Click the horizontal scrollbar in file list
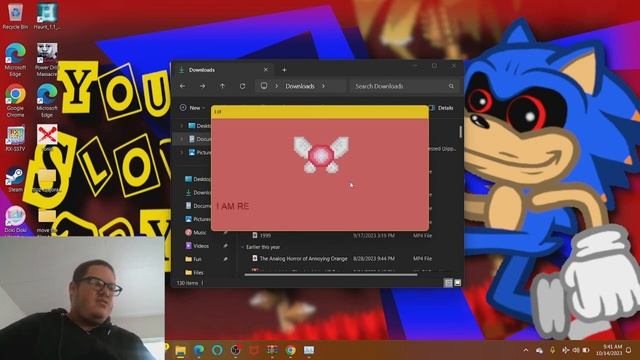 point(331,275)
